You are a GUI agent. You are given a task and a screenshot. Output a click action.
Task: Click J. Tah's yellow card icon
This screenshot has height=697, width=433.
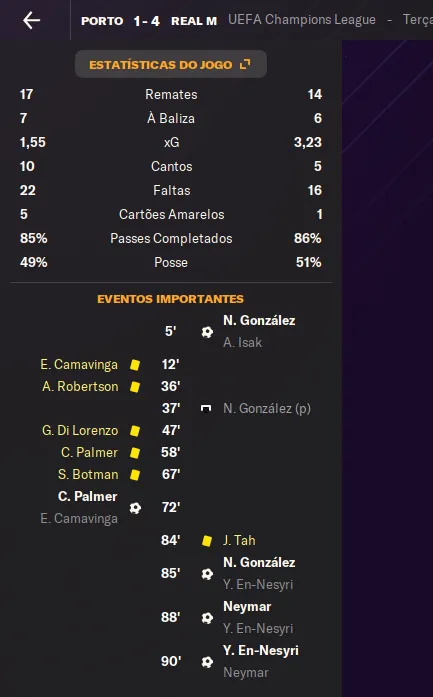click(x=207, y=541)
